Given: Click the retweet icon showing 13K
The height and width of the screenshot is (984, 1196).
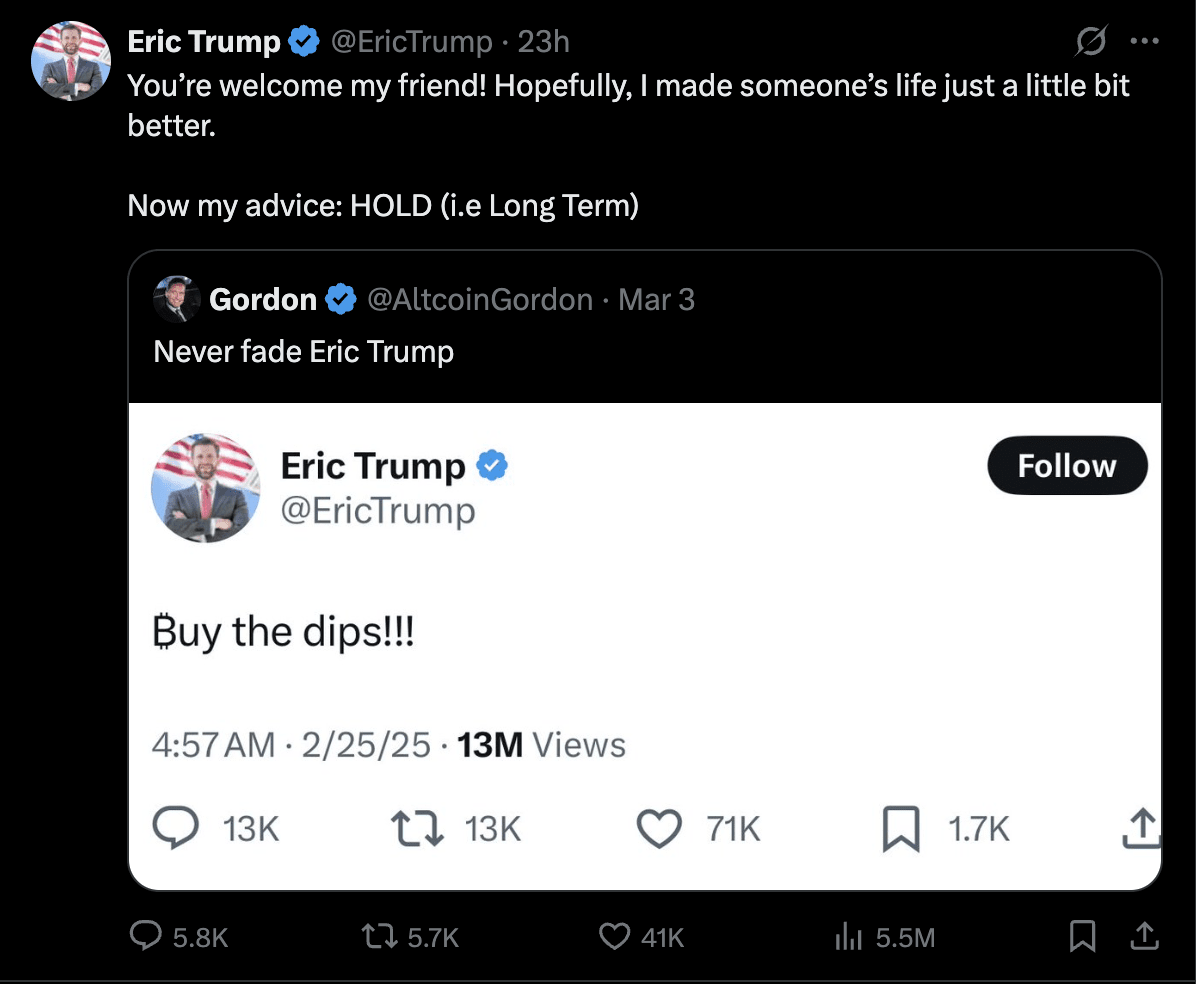Looking at the screenshot, I should [x=416, y=828].
